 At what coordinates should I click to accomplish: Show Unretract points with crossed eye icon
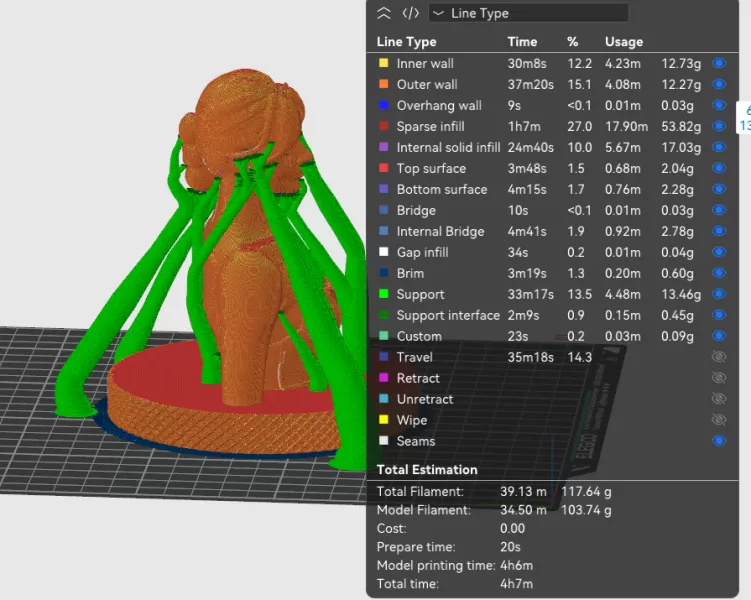(x=719, y=399)
